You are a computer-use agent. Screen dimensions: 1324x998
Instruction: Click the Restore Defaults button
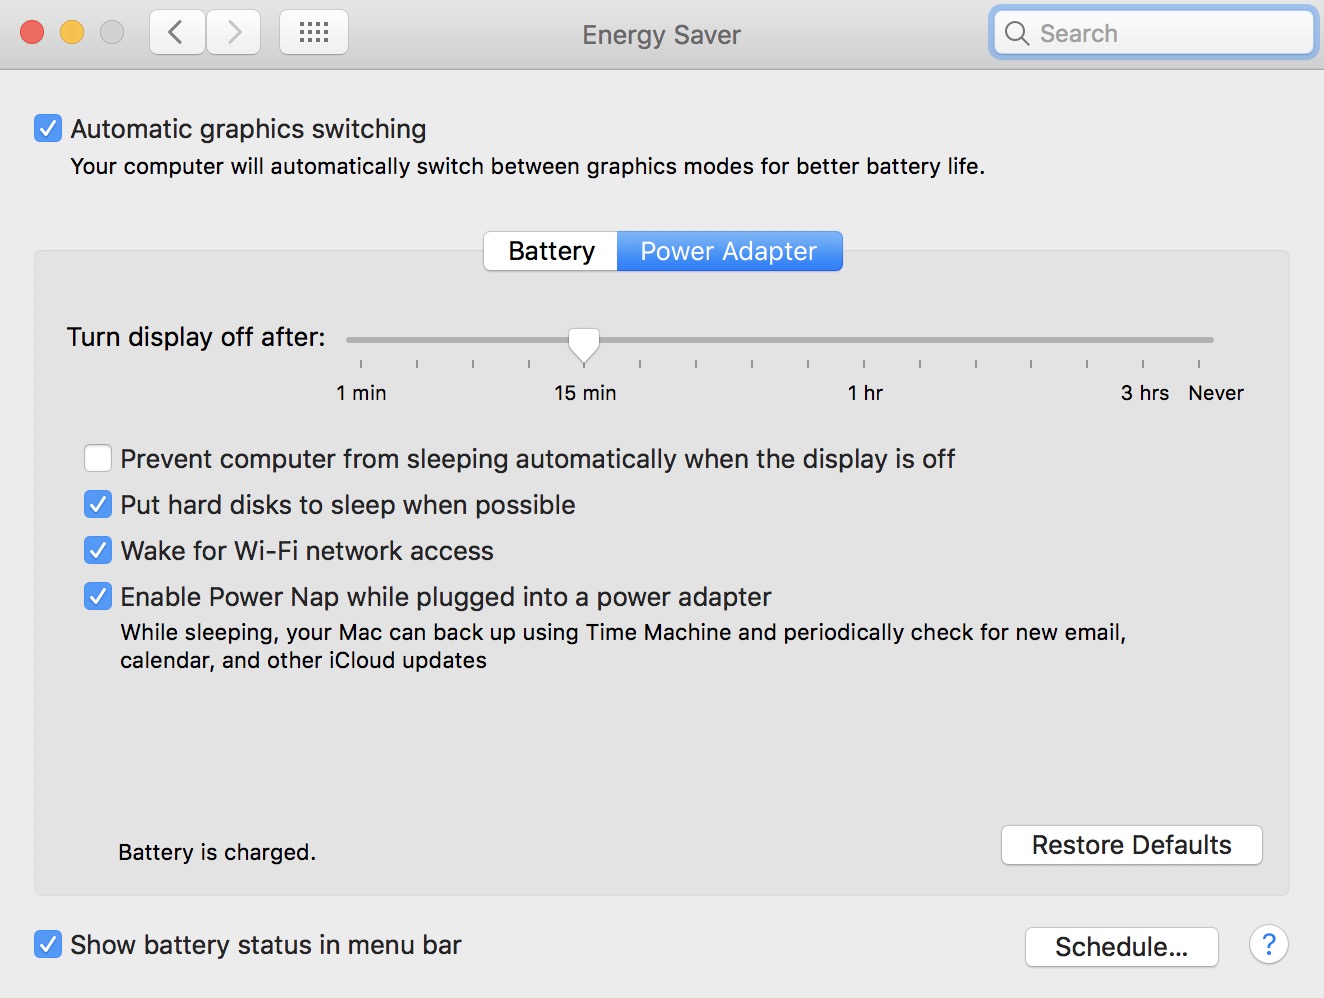click(1132, 845)
